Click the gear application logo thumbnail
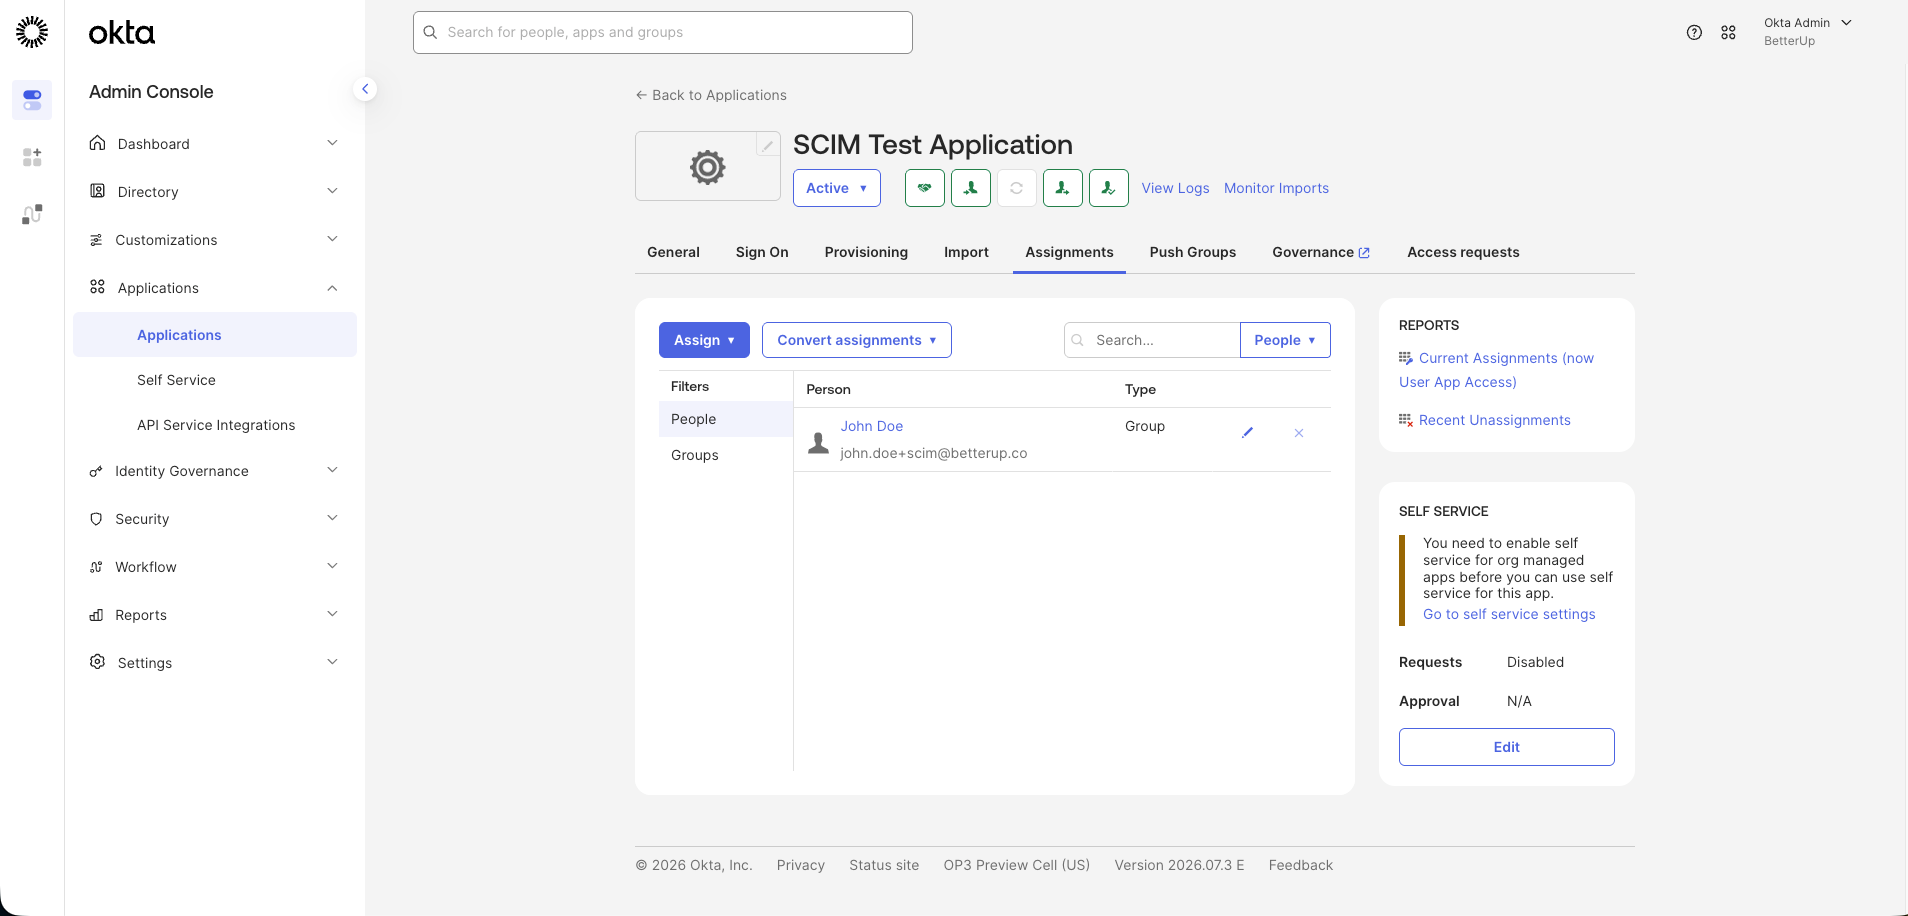The width and height of the screenshot is (1908, 916). [708, 166]
